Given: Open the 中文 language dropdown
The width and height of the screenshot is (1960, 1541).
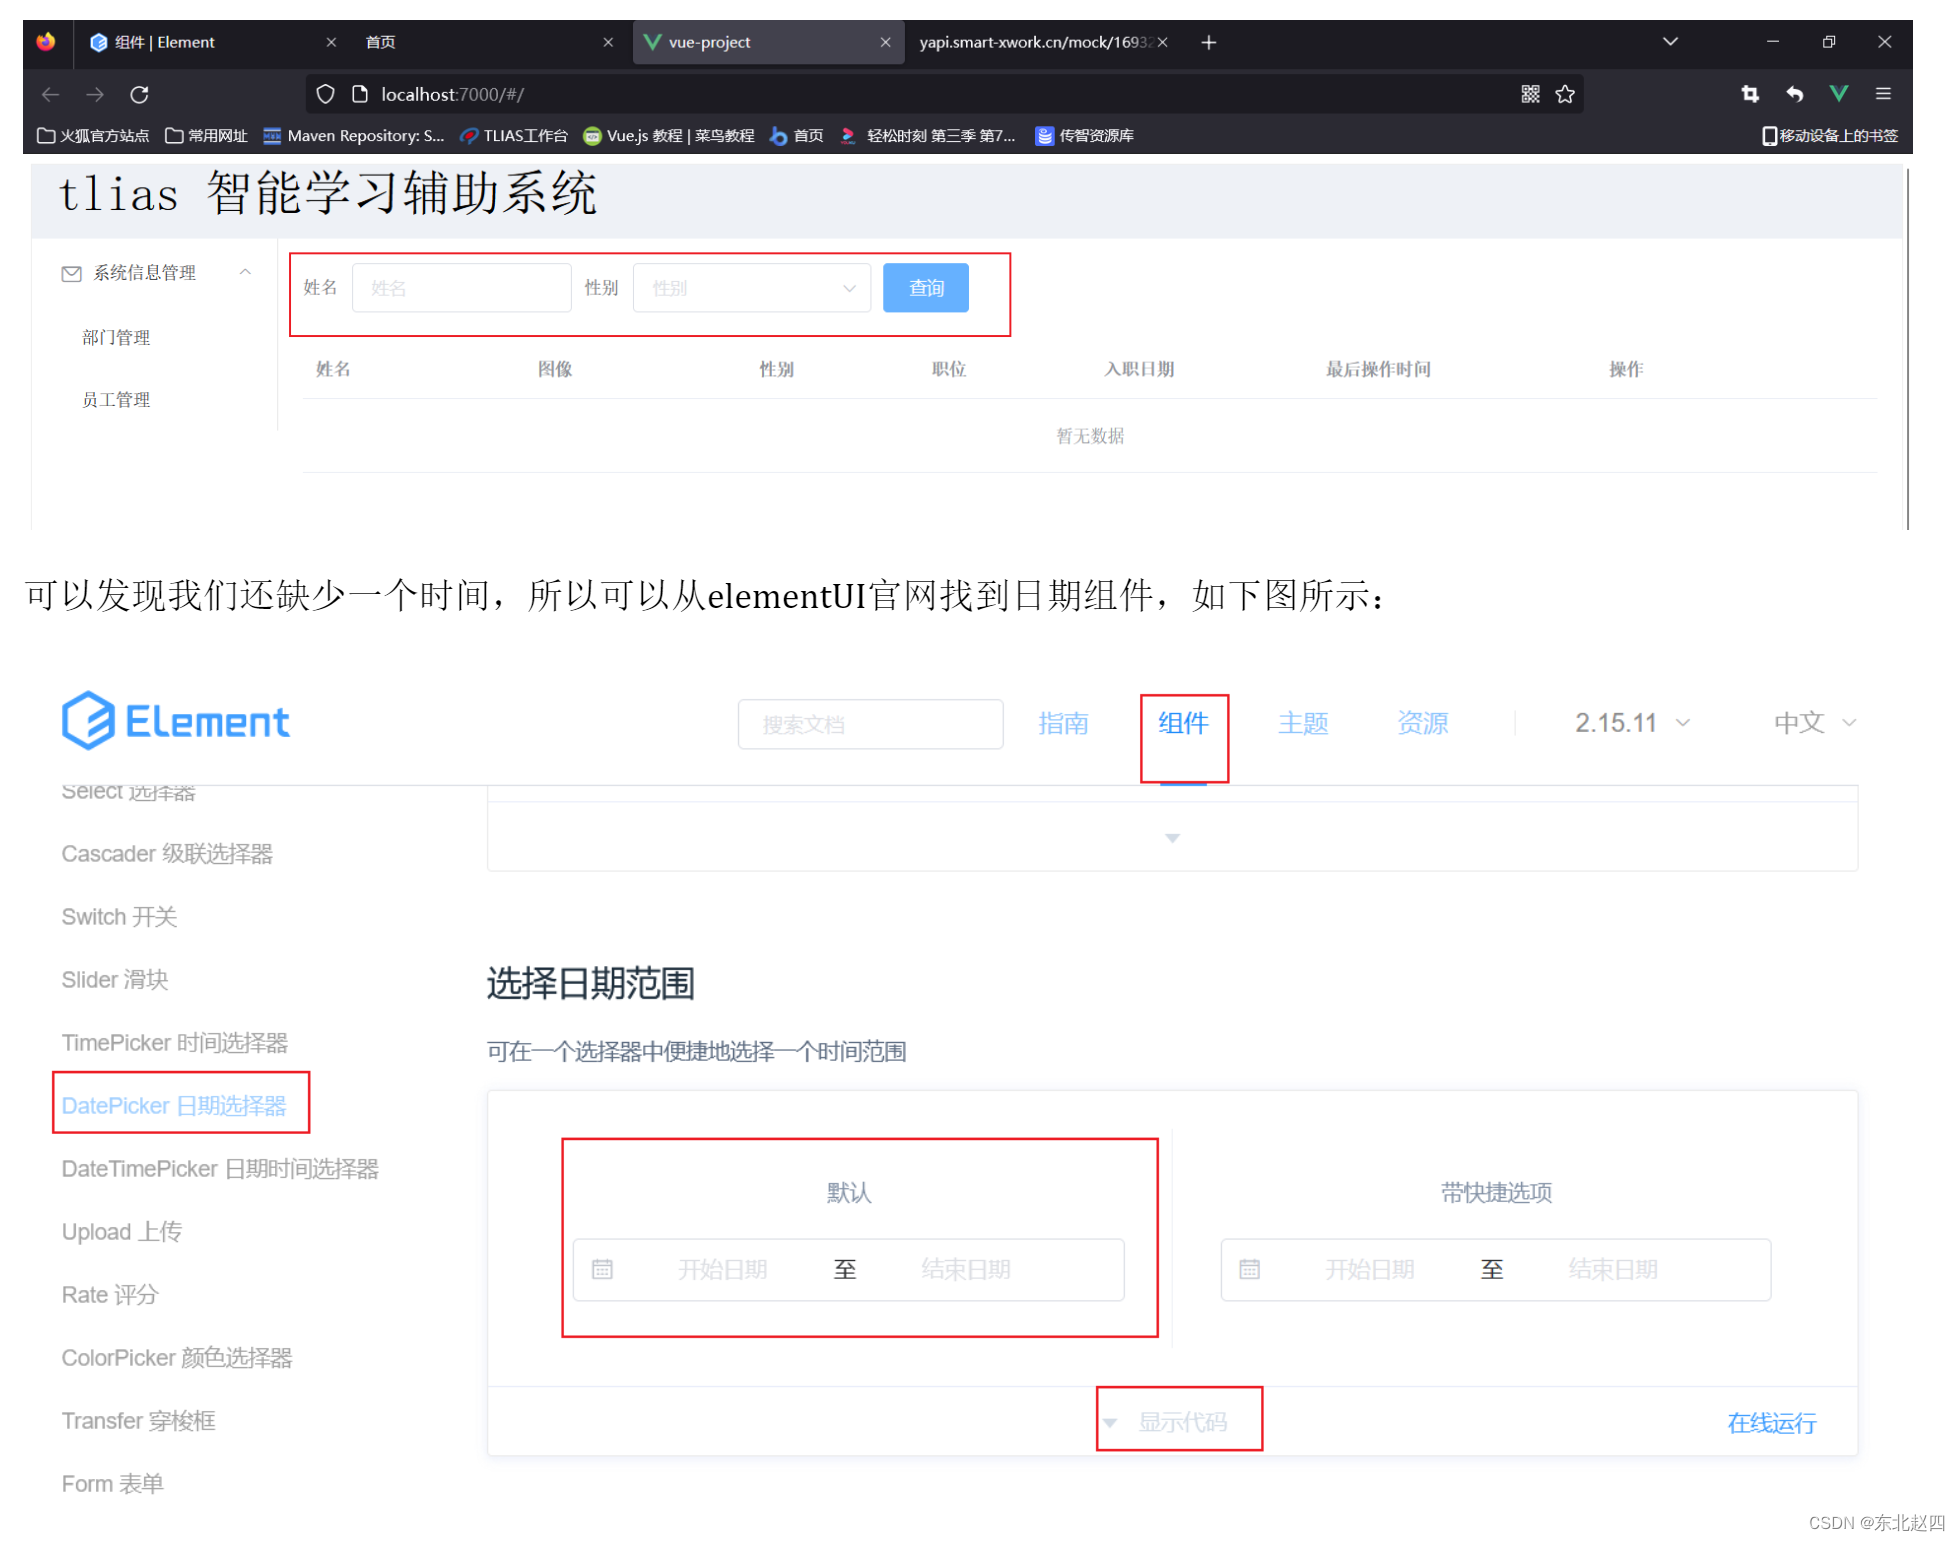Looking at the screenshot, I should (x=1814, y=722).
